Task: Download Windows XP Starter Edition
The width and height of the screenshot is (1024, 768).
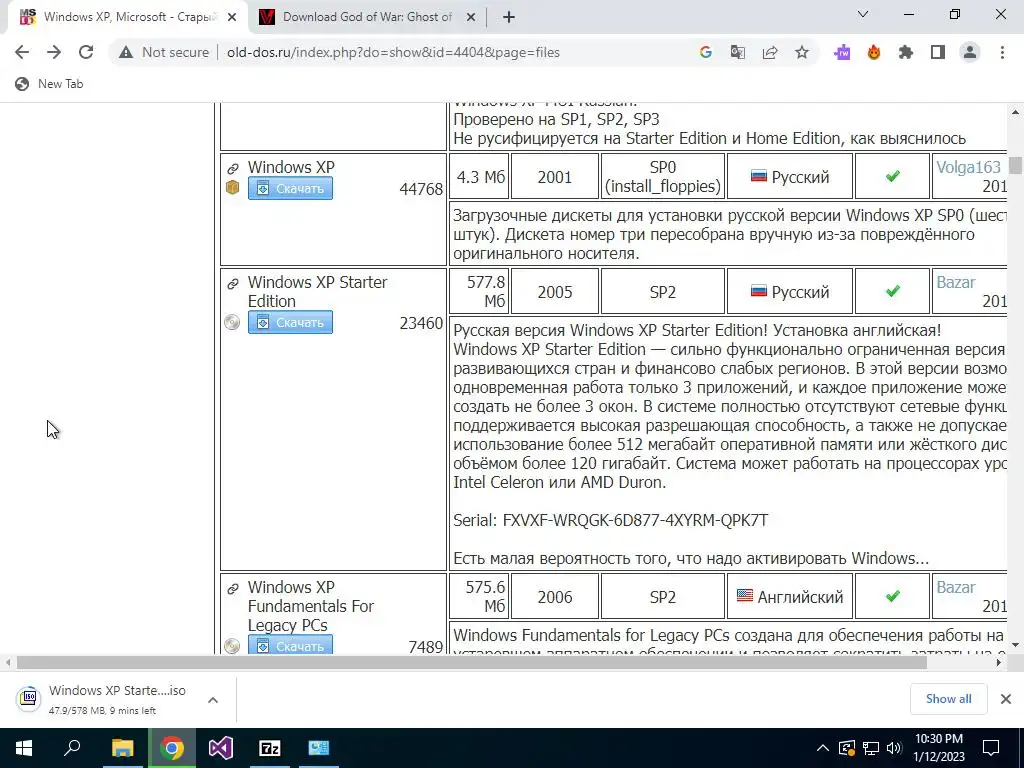Action: (x=290, y=322)
